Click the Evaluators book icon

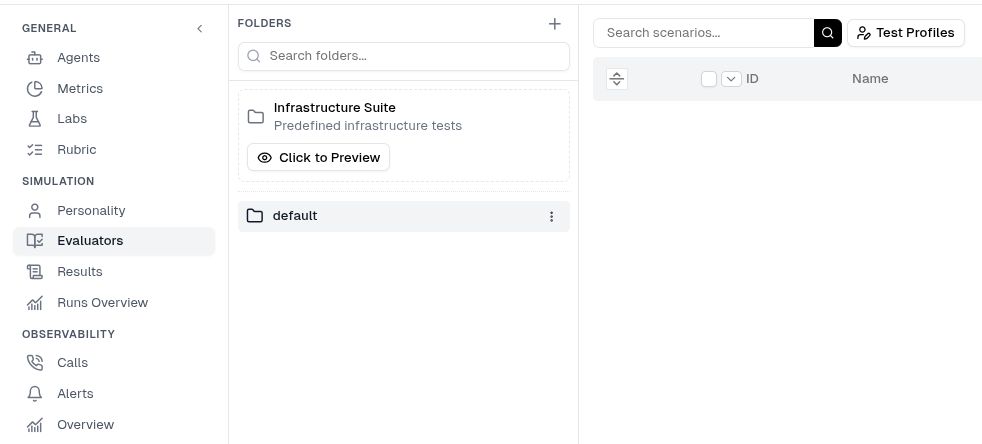[x=34, y=241]
